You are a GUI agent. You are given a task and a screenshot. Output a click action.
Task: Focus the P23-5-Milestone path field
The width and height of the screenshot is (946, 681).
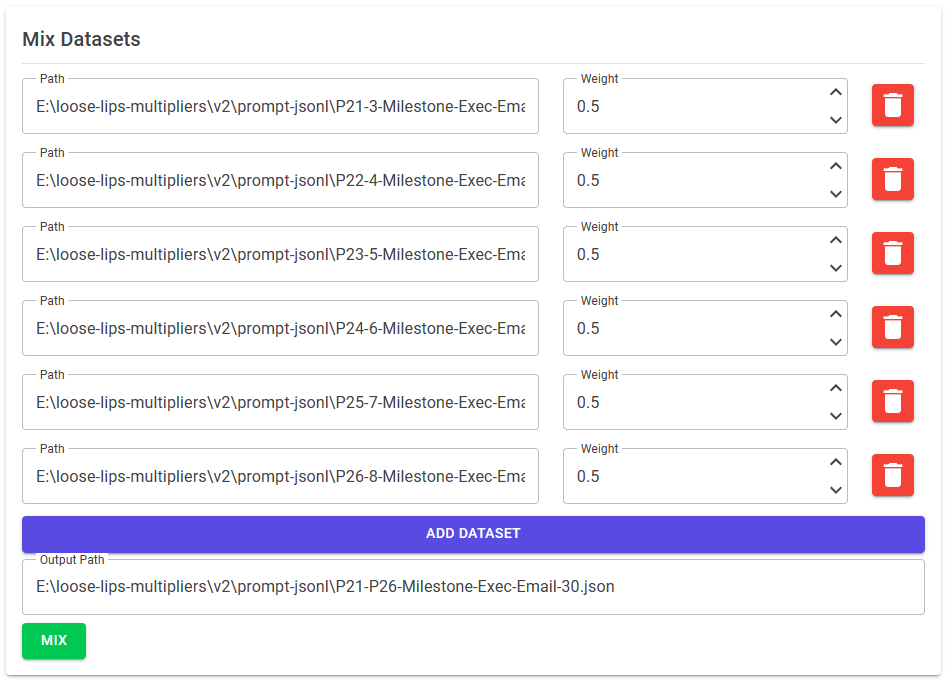pyautogui.click(x=280, y=254)
